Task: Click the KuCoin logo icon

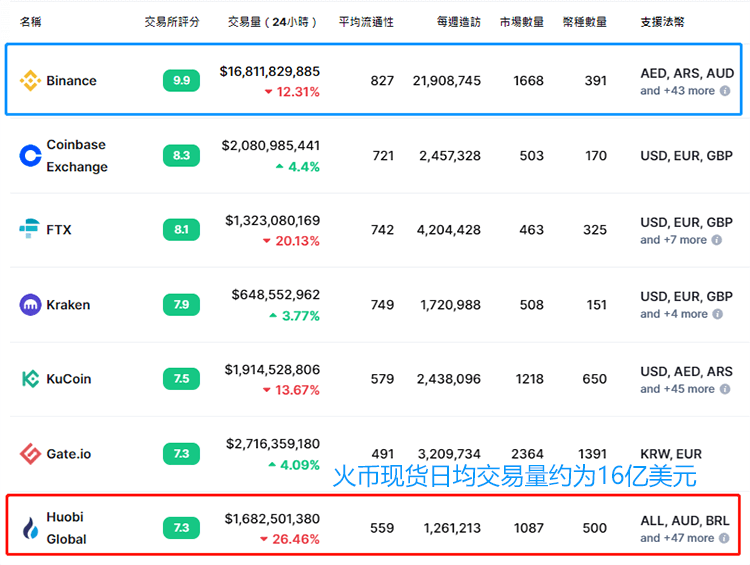Action: click(x=30, y=378)
